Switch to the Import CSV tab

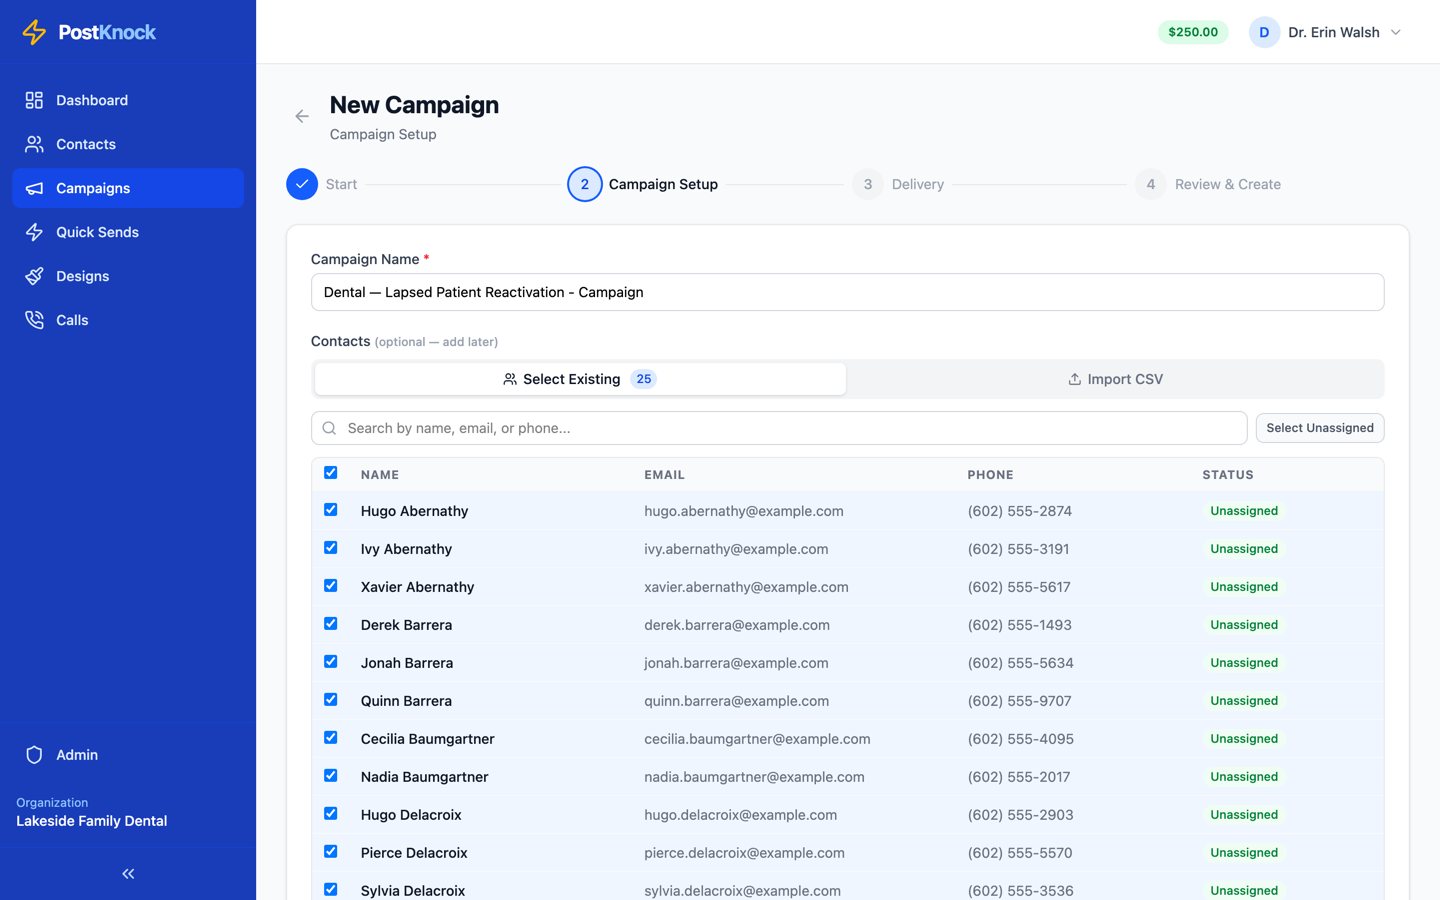pyautogui.click(x=1115, y=379)
